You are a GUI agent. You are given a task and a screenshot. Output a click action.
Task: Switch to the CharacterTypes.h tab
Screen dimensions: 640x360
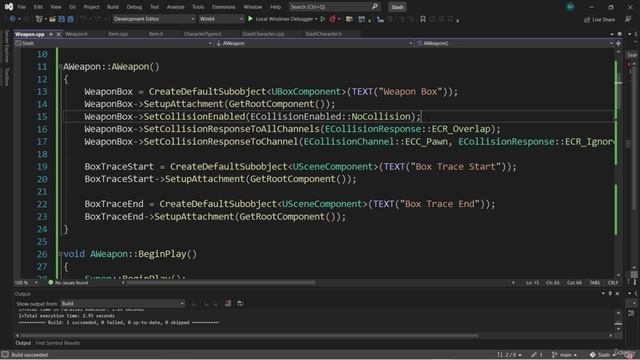coord(203,34)
